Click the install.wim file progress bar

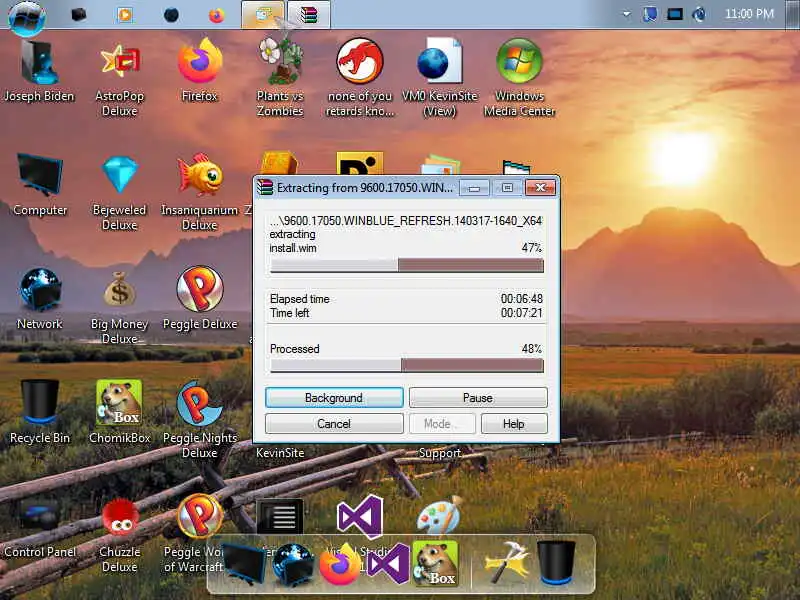[x=407, y=265]
